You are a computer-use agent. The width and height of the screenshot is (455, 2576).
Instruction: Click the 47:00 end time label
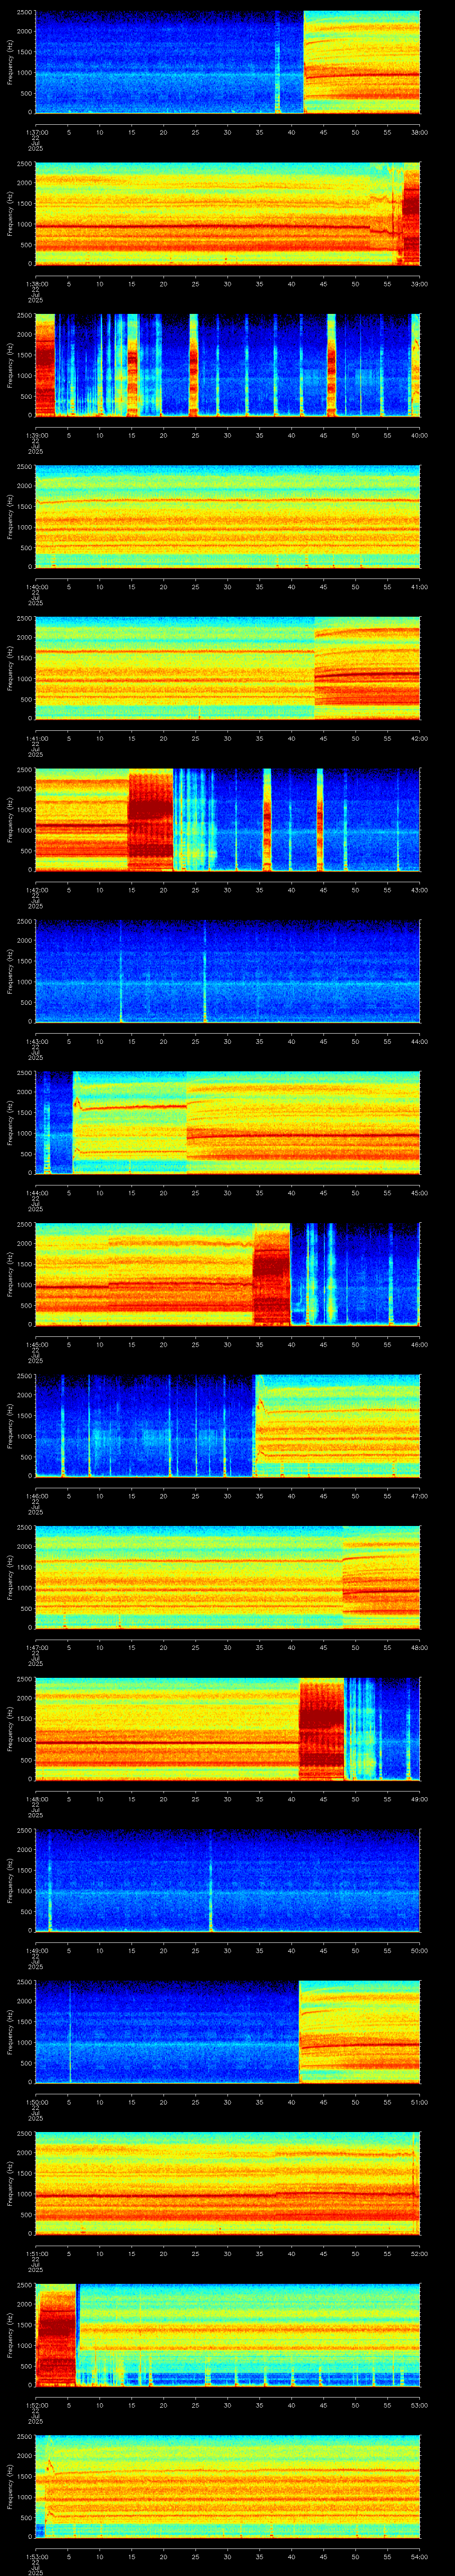point(420,1496)
